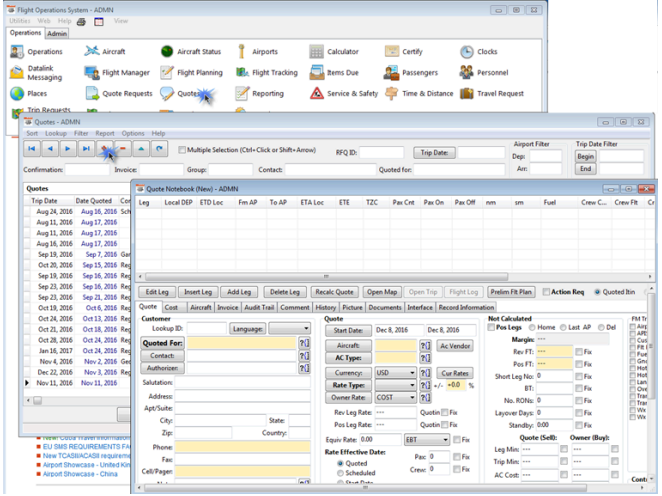This screenshot has width=662, height=496.
Task: Click the Ac Vendor button
Action: pyautogui.click(x=455, y=346)
